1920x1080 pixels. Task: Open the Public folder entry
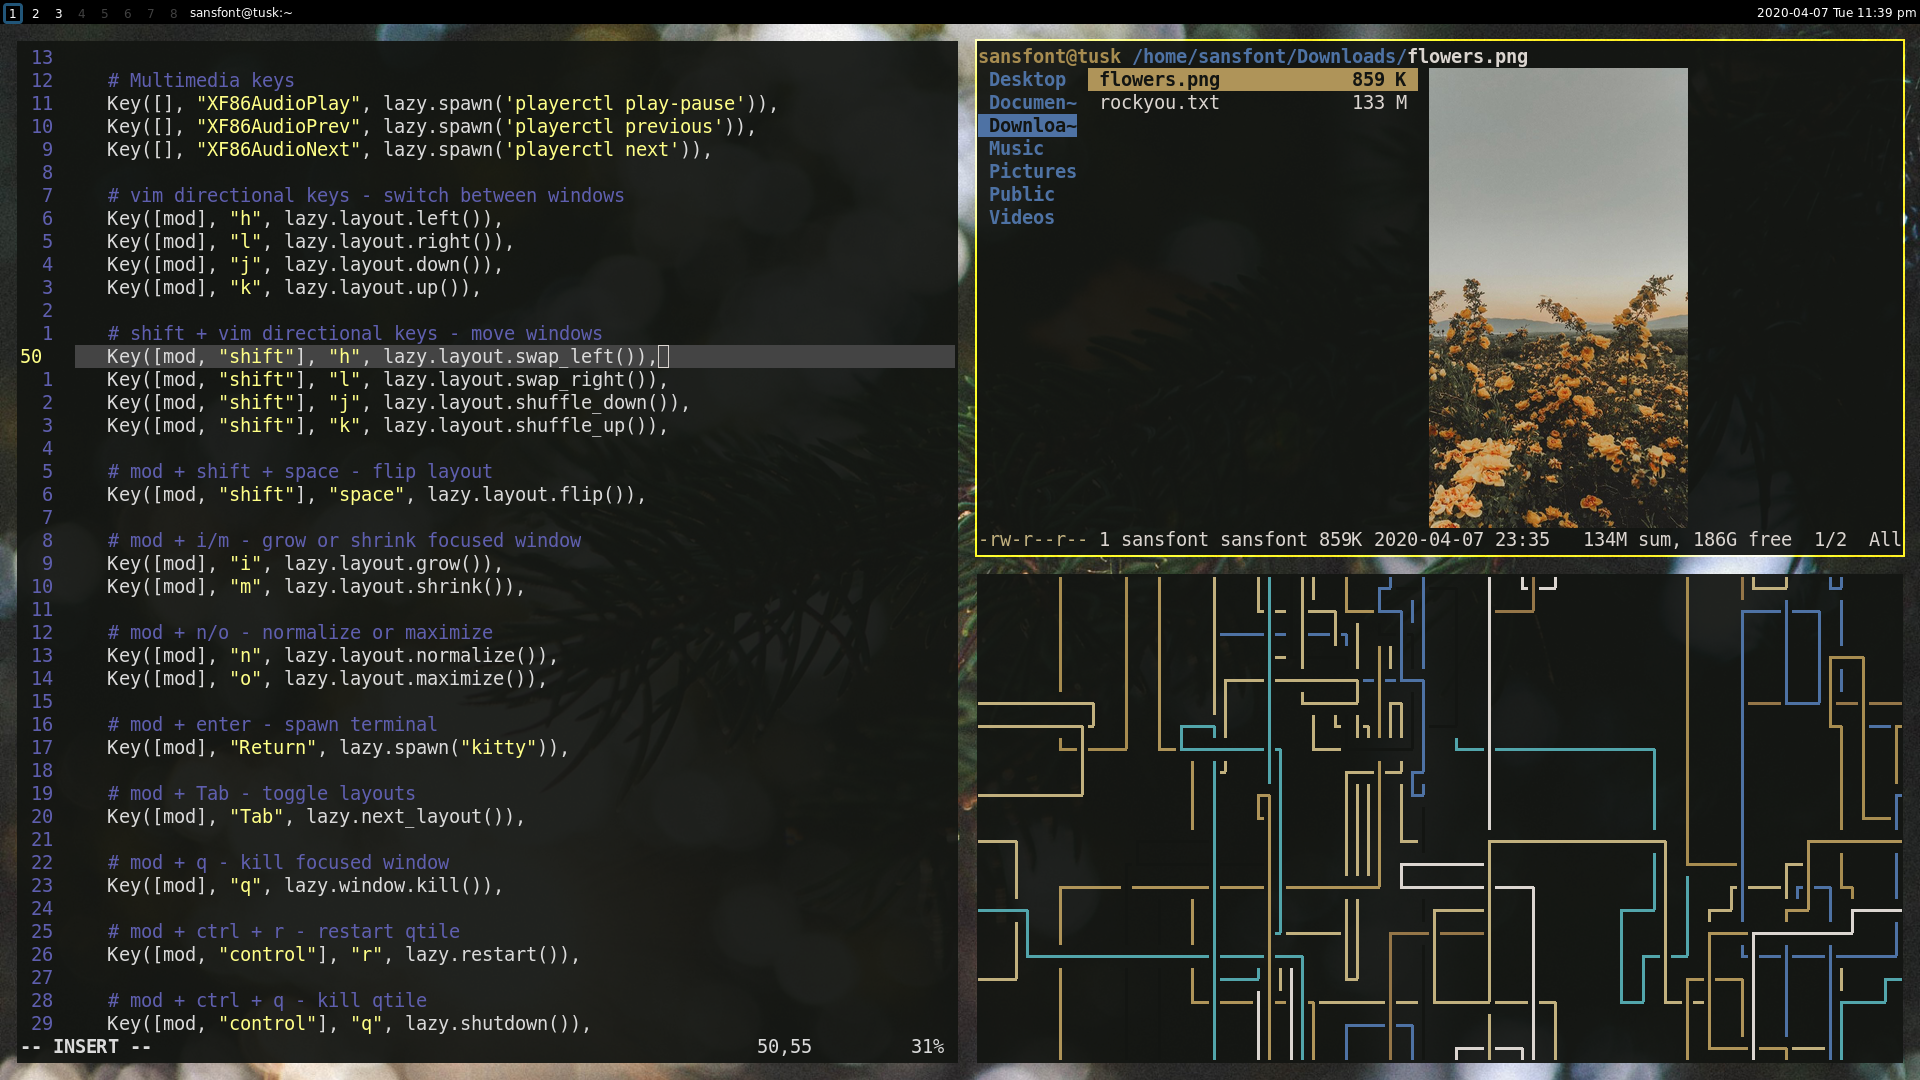coord(1021,195)
